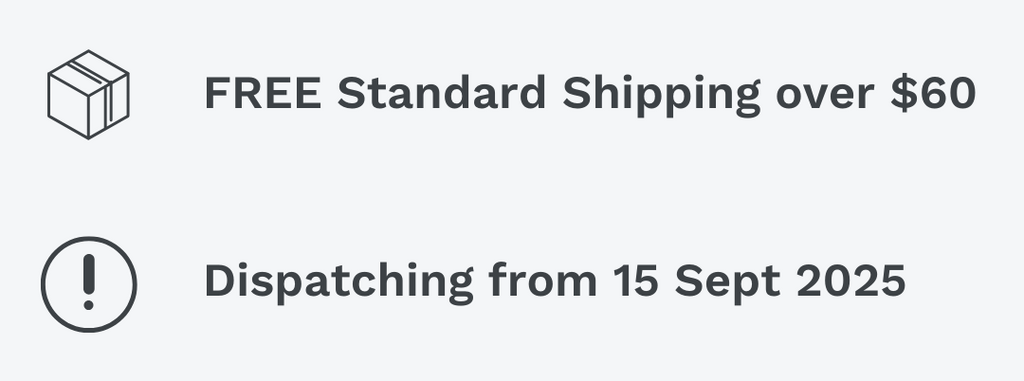Click the $60 amount in shipping text
The width and height of the screenshot is (1024, 381).
(933, 93)
